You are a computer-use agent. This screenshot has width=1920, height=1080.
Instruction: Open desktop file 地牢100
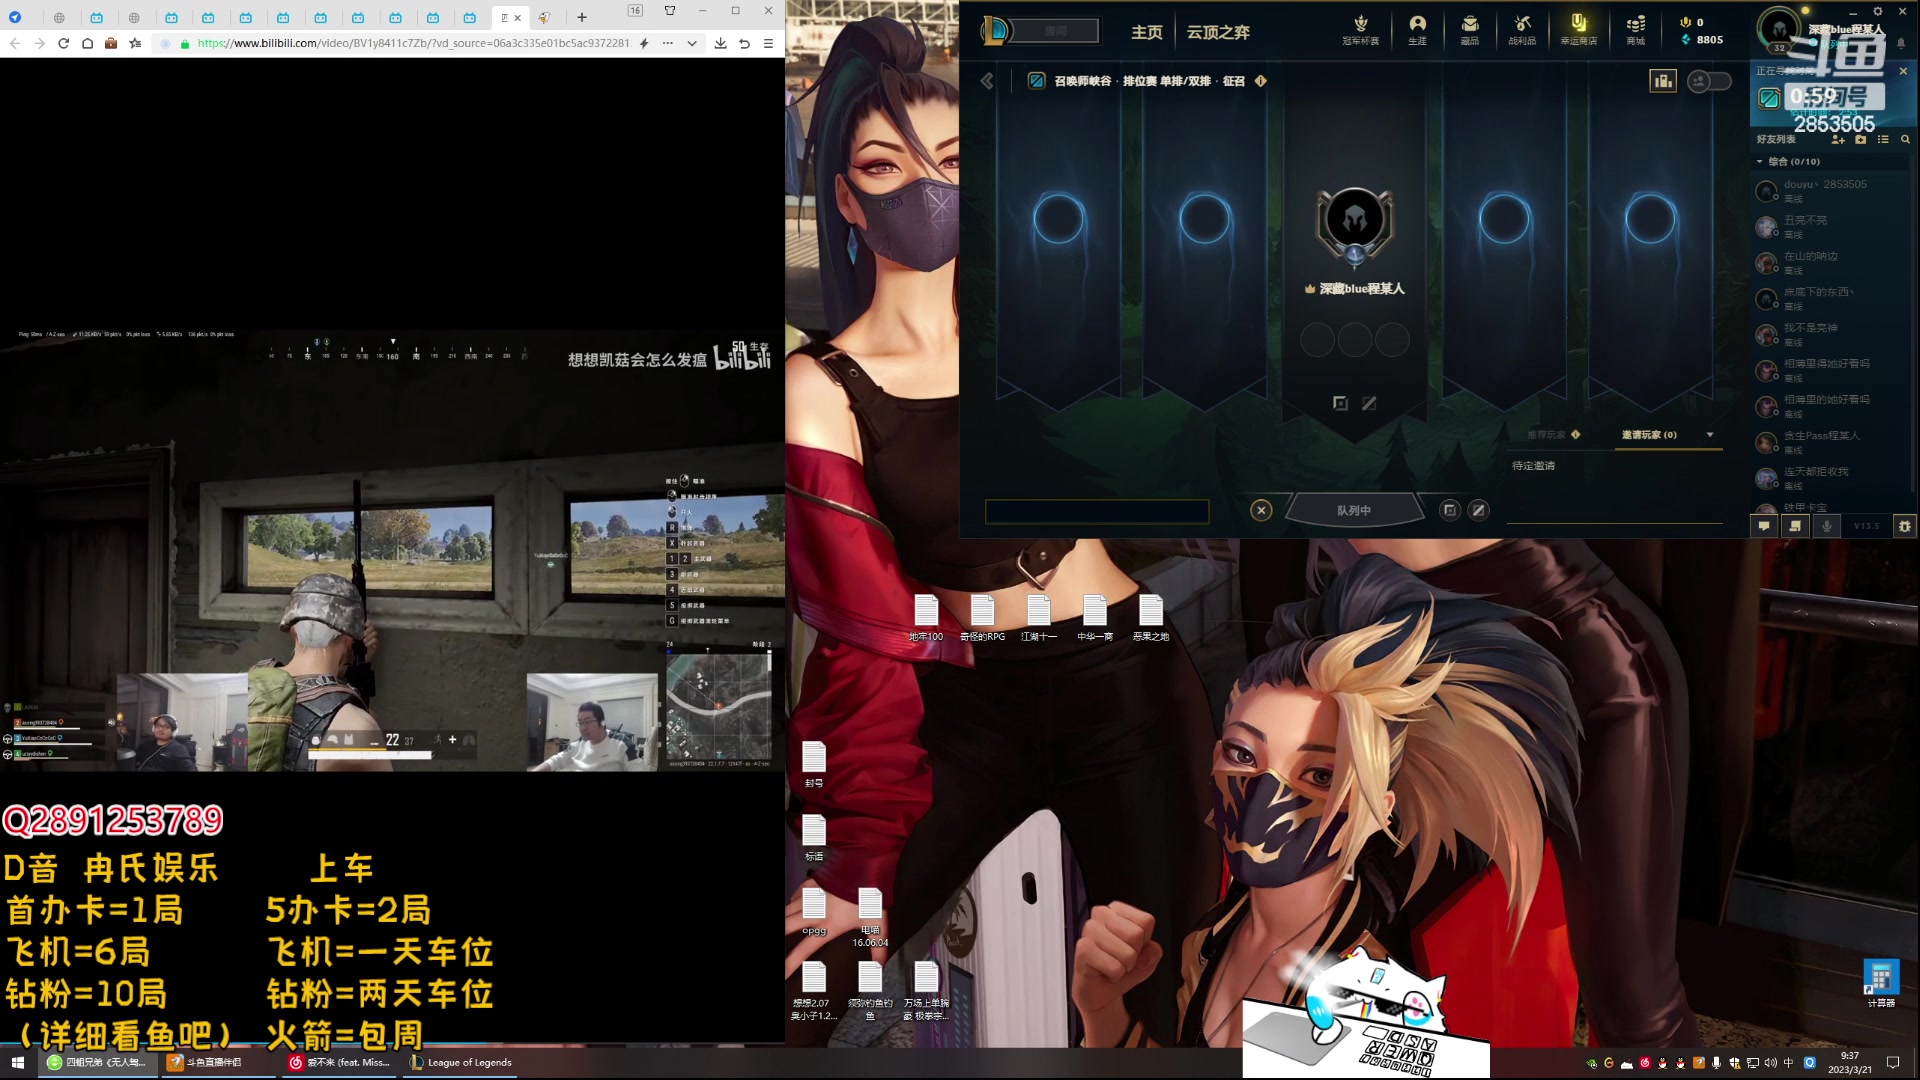(x=926, y=618)
